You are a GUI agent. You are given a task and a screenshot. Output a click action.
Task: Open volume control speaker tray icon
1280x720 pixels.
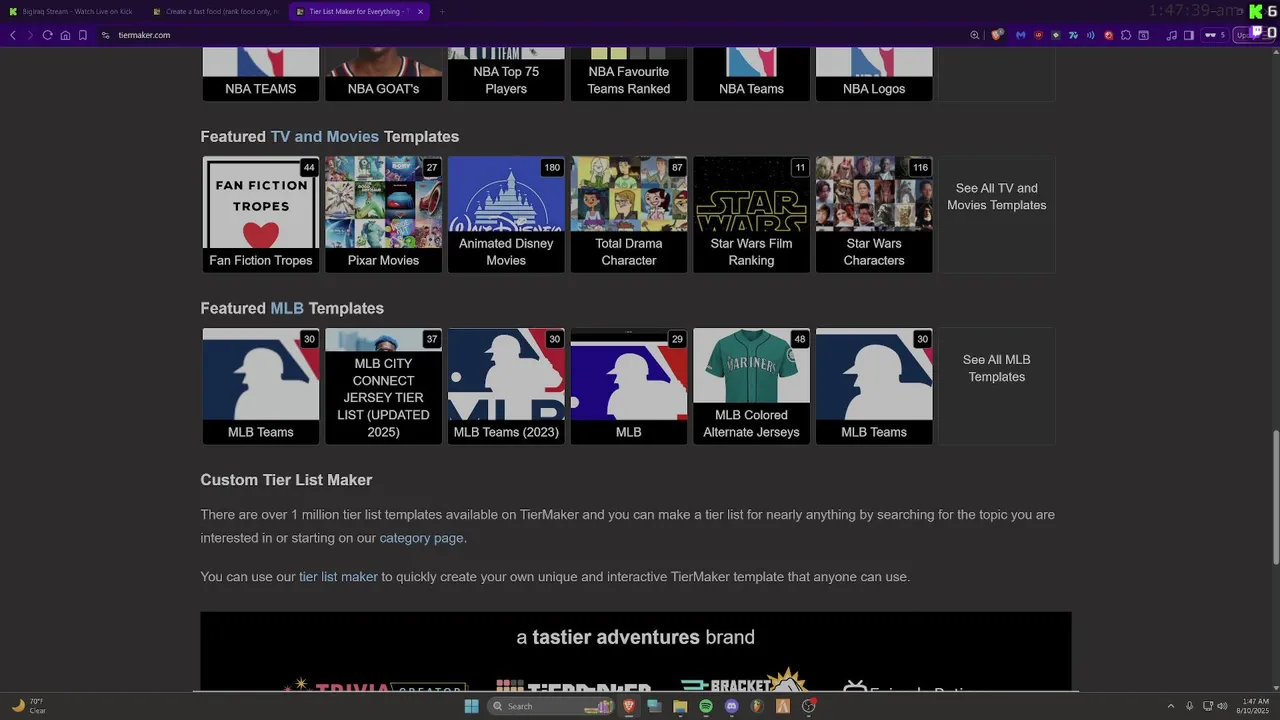[x=1222, y=706]
